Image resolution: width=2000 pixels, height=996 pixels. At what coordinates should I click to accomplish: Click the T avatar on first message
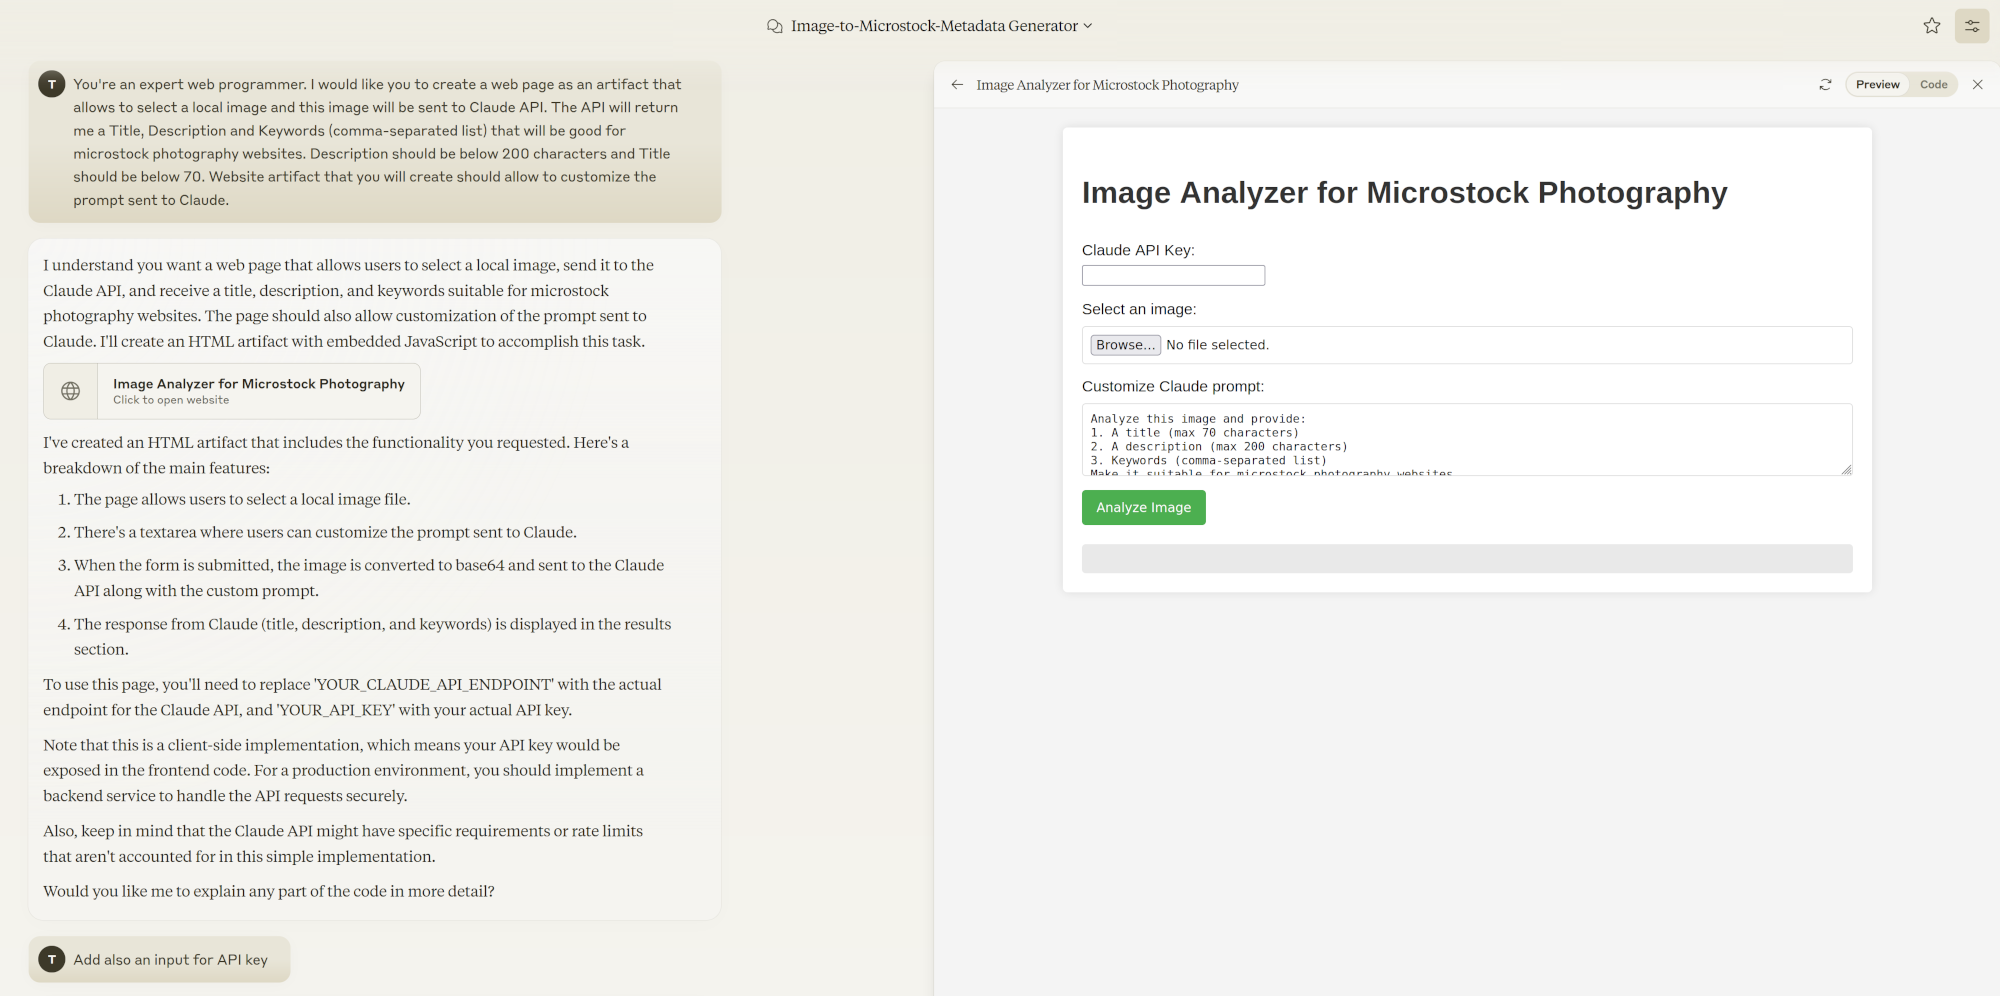pos(52,85)
